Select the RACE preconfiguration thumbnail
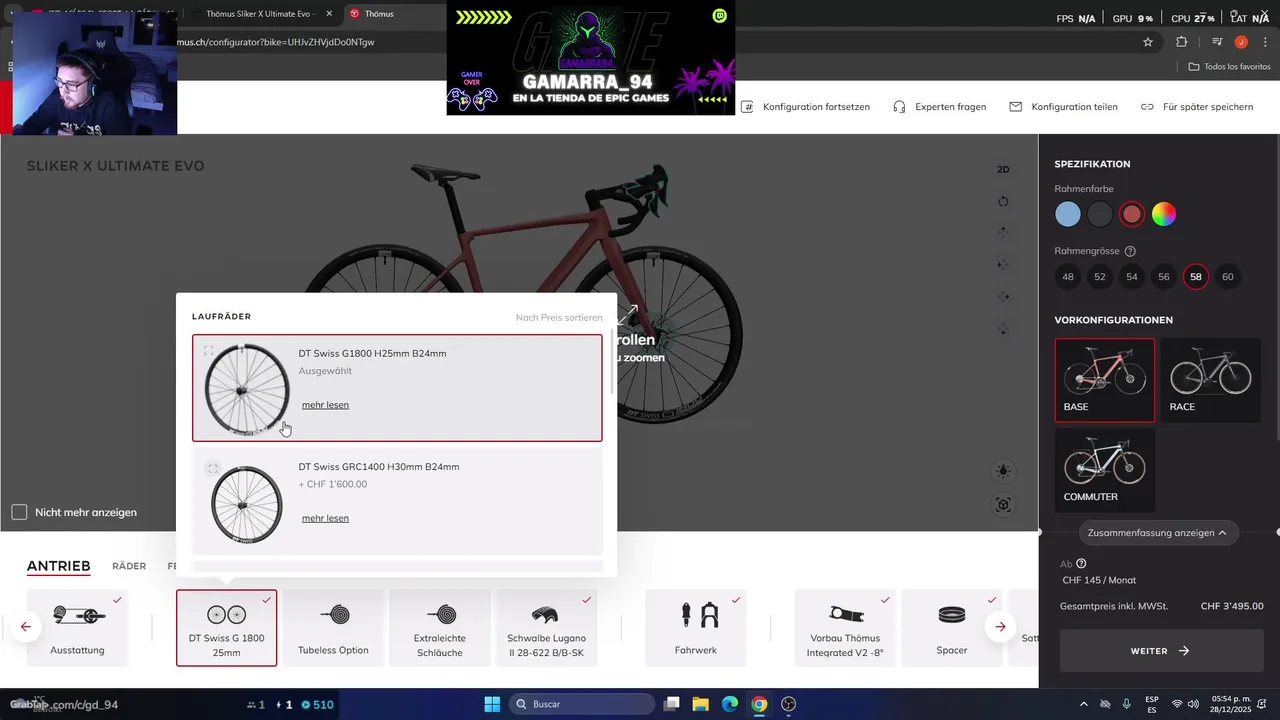This screenshot has height=720, width=1280. point(1211,380)
